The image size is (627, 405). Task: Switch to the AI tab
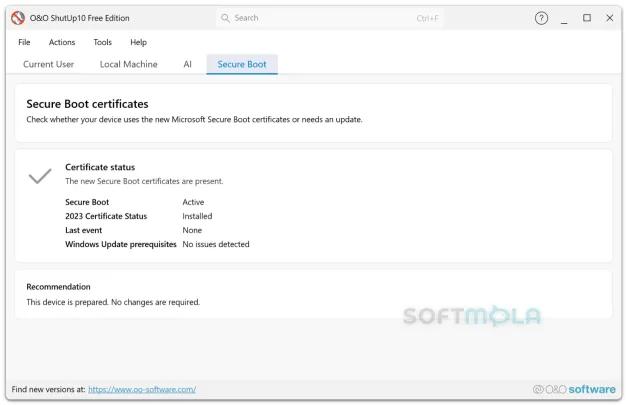pos(188,64)
